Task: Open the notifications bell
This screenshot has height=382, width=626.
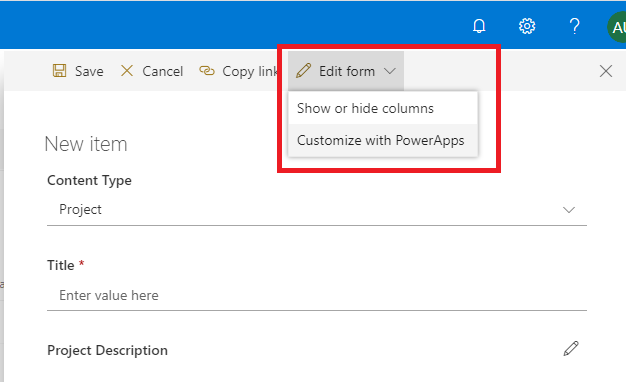Action: pos(479,26)
